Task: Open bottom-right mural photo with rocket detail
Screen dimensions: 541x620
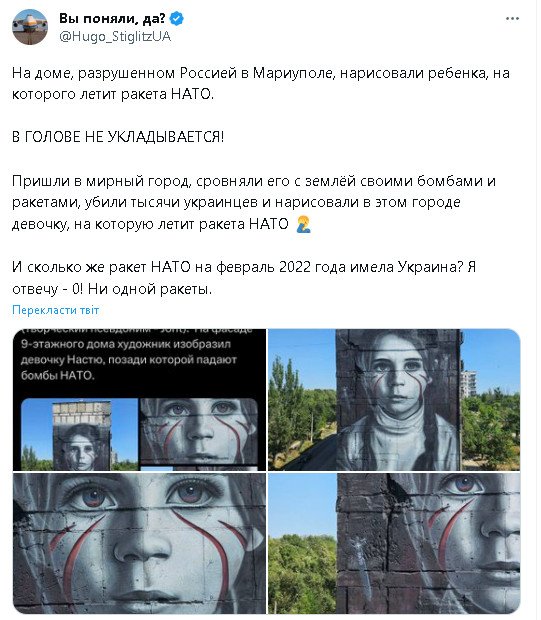Action: pos(394,543)
